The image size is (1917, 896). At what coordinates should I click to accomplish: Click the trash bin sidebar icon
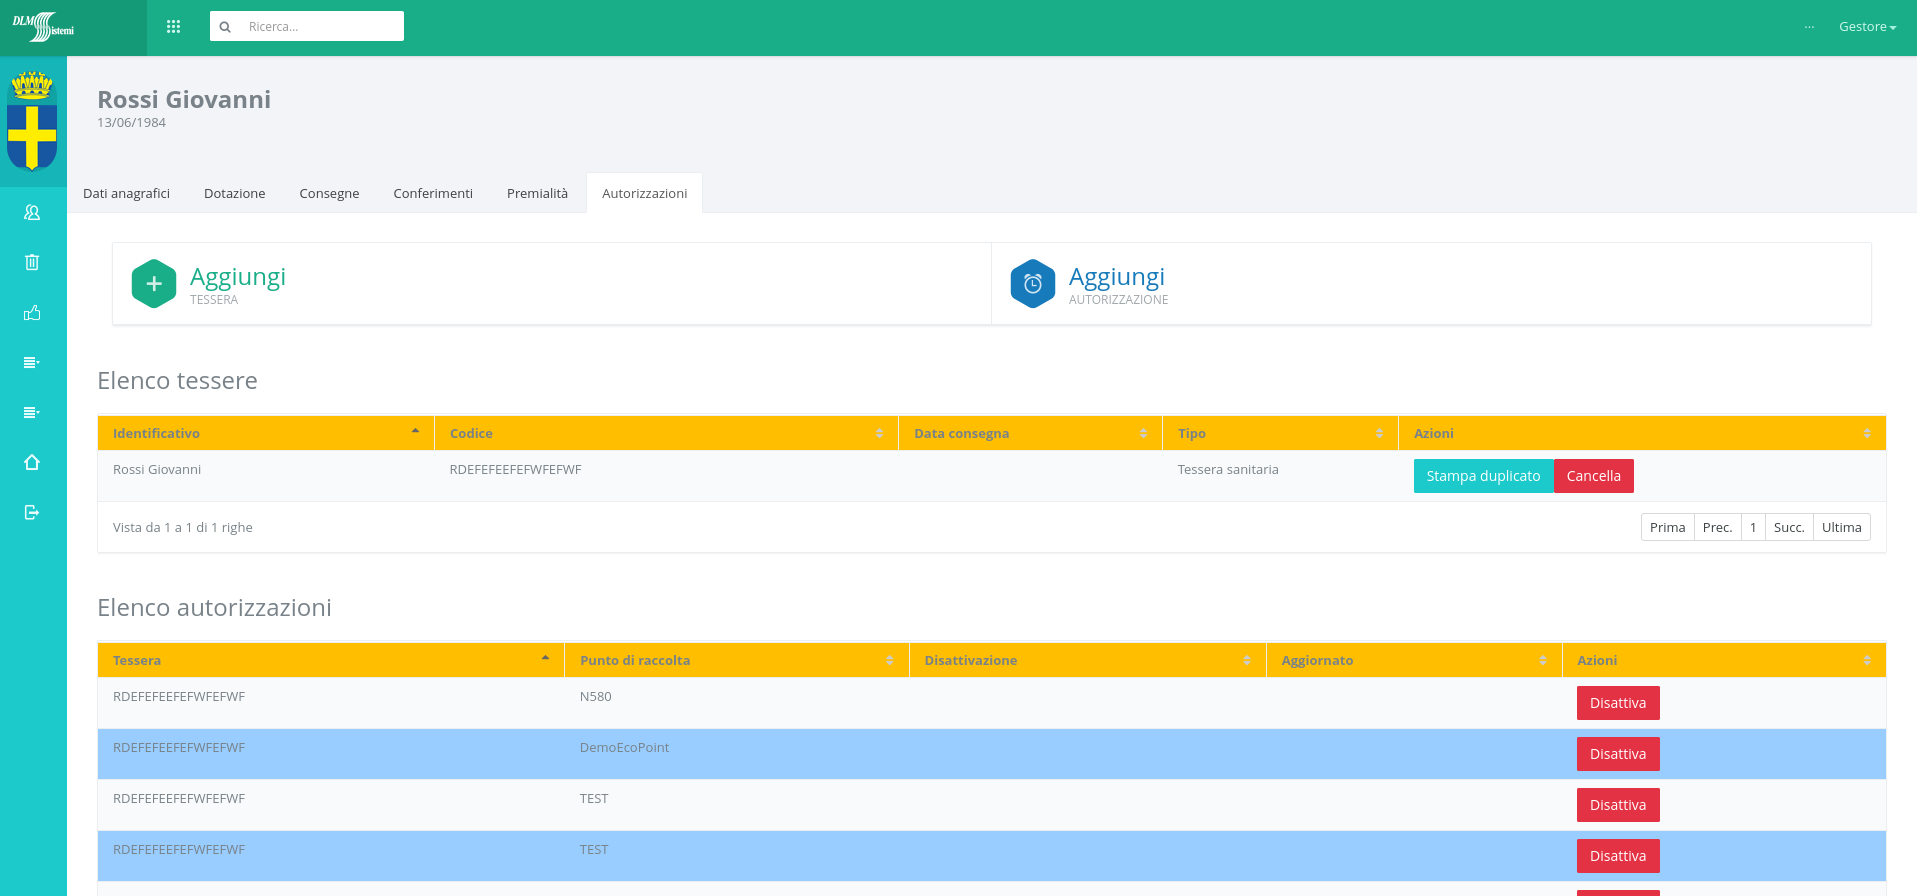(x=32, y=262)
